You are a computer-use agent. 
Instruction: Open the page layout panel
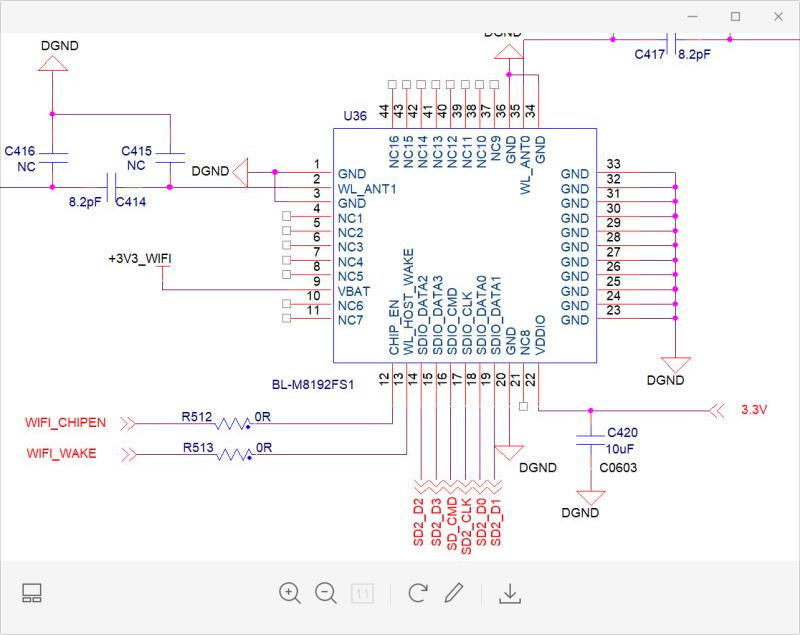(33, 594)
